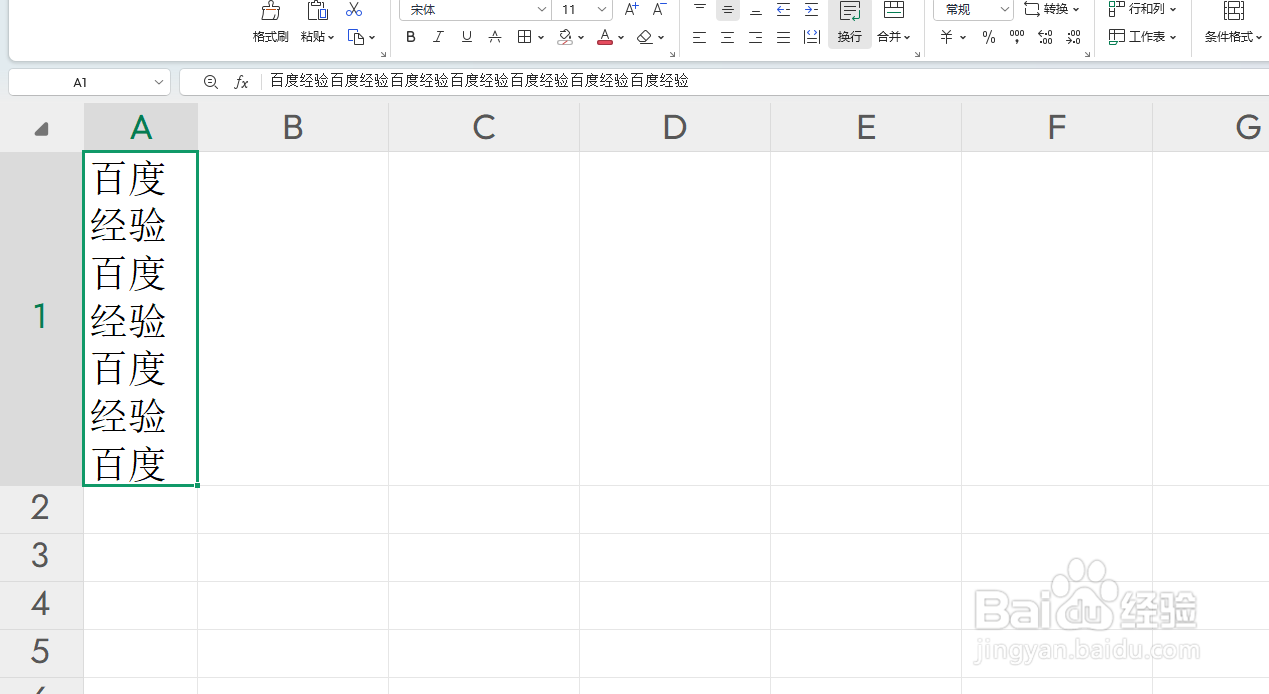
Task: Select justify alignment
Action: click(784, 37)
